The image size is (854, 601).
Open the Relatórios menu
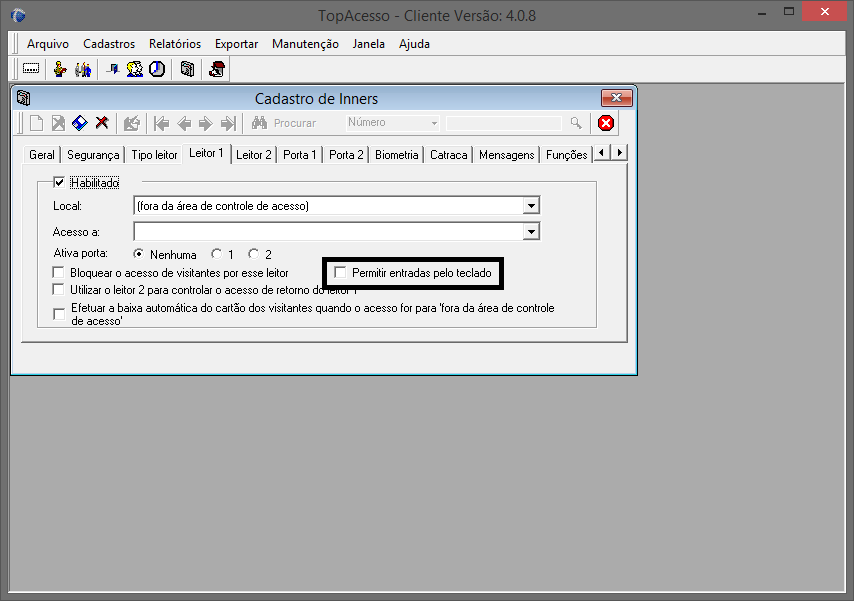coord(175,44)
